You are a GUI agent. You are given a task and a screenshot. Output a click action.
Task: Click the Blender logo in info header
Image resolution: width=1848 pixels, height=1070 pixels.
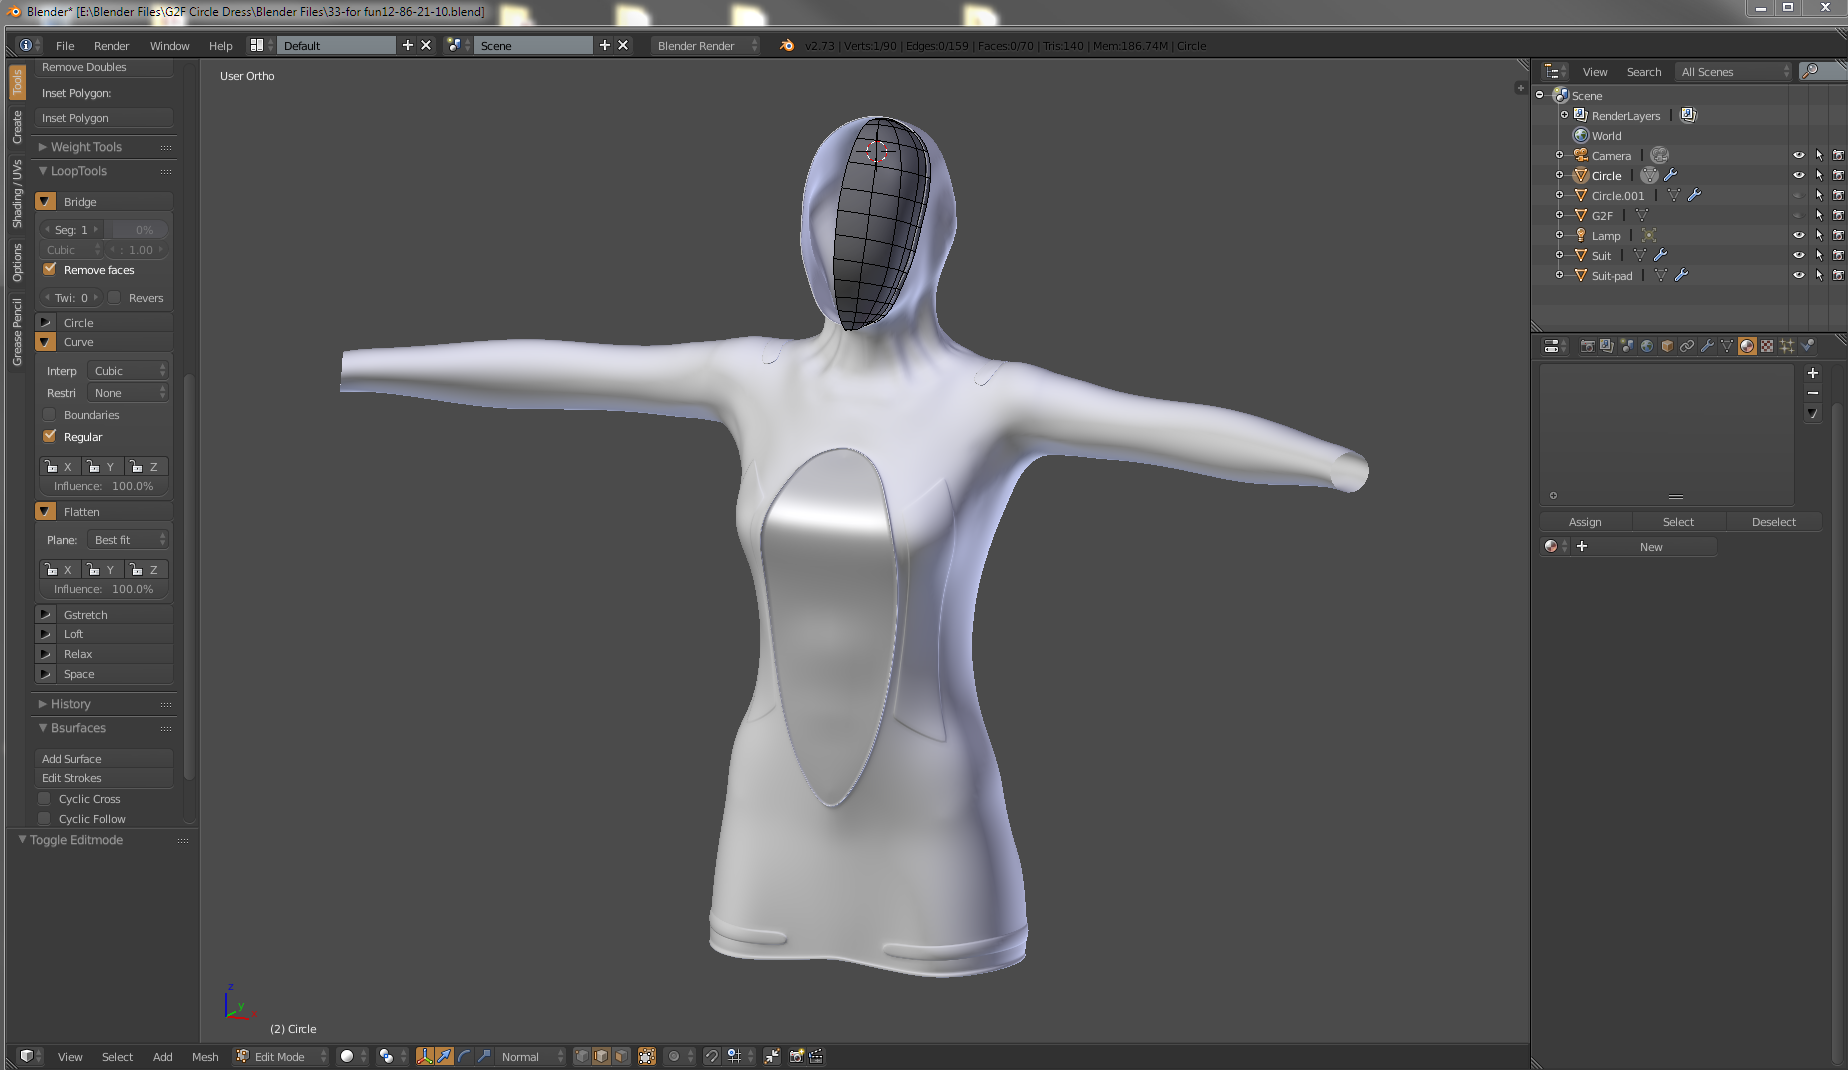(x=787, y=45)
